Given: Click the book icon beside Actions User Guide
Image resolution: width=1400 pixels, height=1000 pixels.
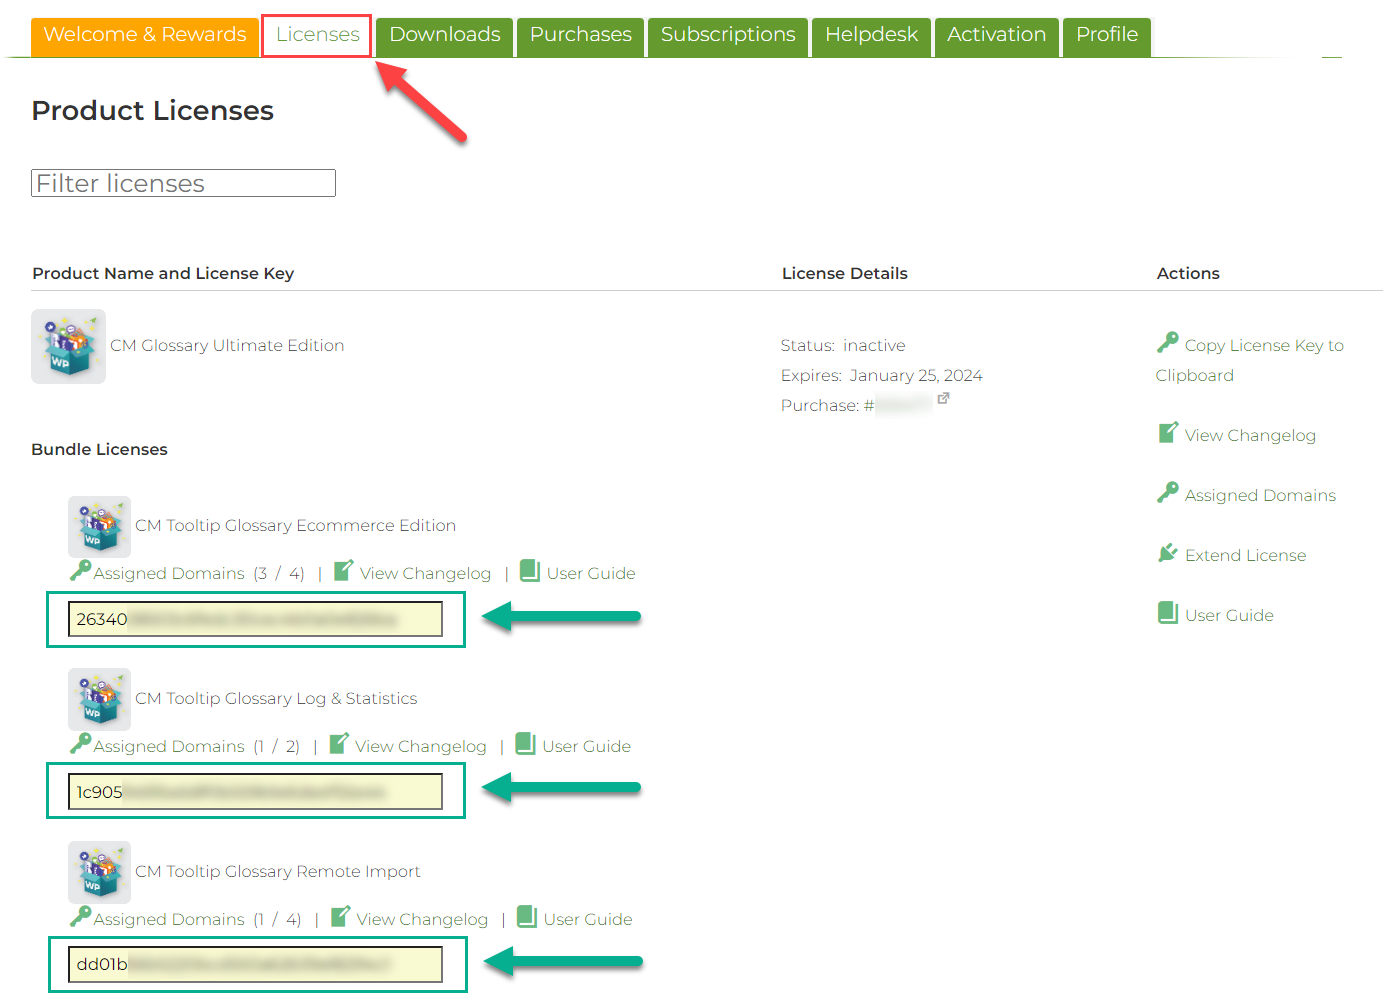Looking at the screenshot, I should pos(1167,613).
